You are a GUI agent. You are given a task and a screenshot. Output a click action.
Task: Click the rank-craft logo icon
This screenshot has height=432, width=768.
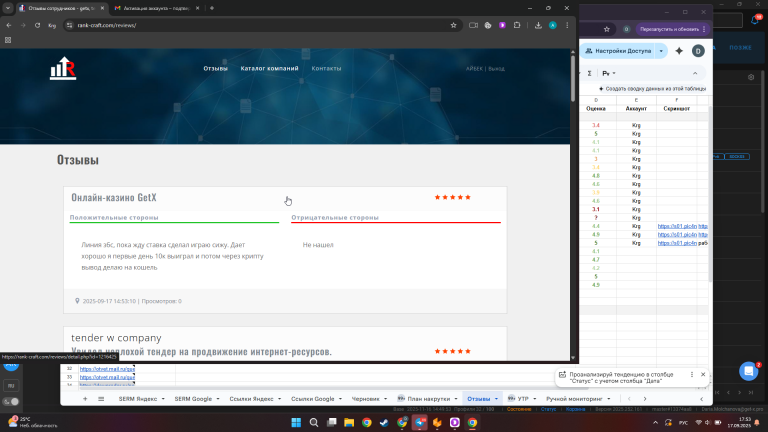click(63, 69)
